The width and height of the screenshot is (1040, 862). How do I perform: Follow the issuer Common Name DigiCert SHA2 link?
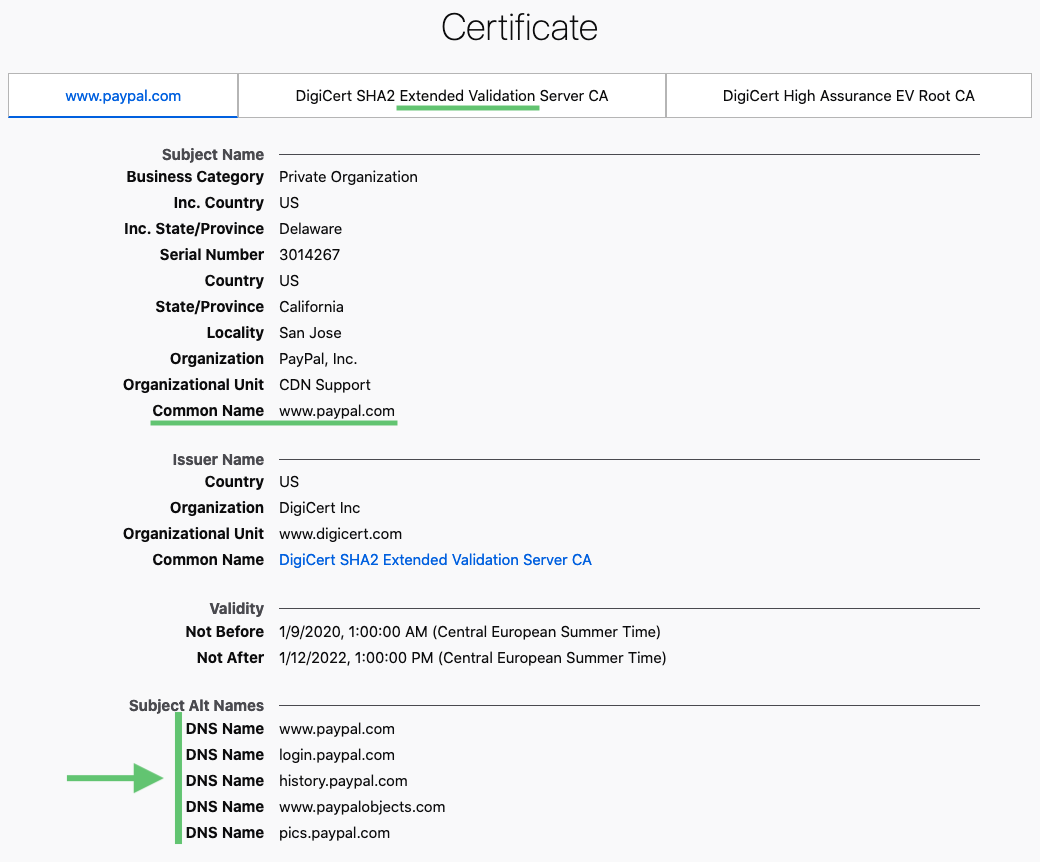coord(435,560)
